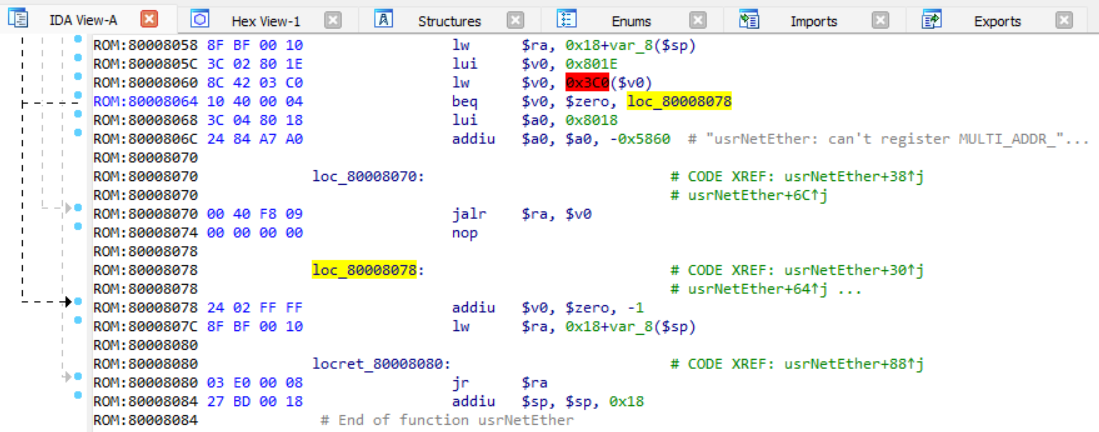Open the Exports tab
1099x432 pixels.
(x=996, y=20)
